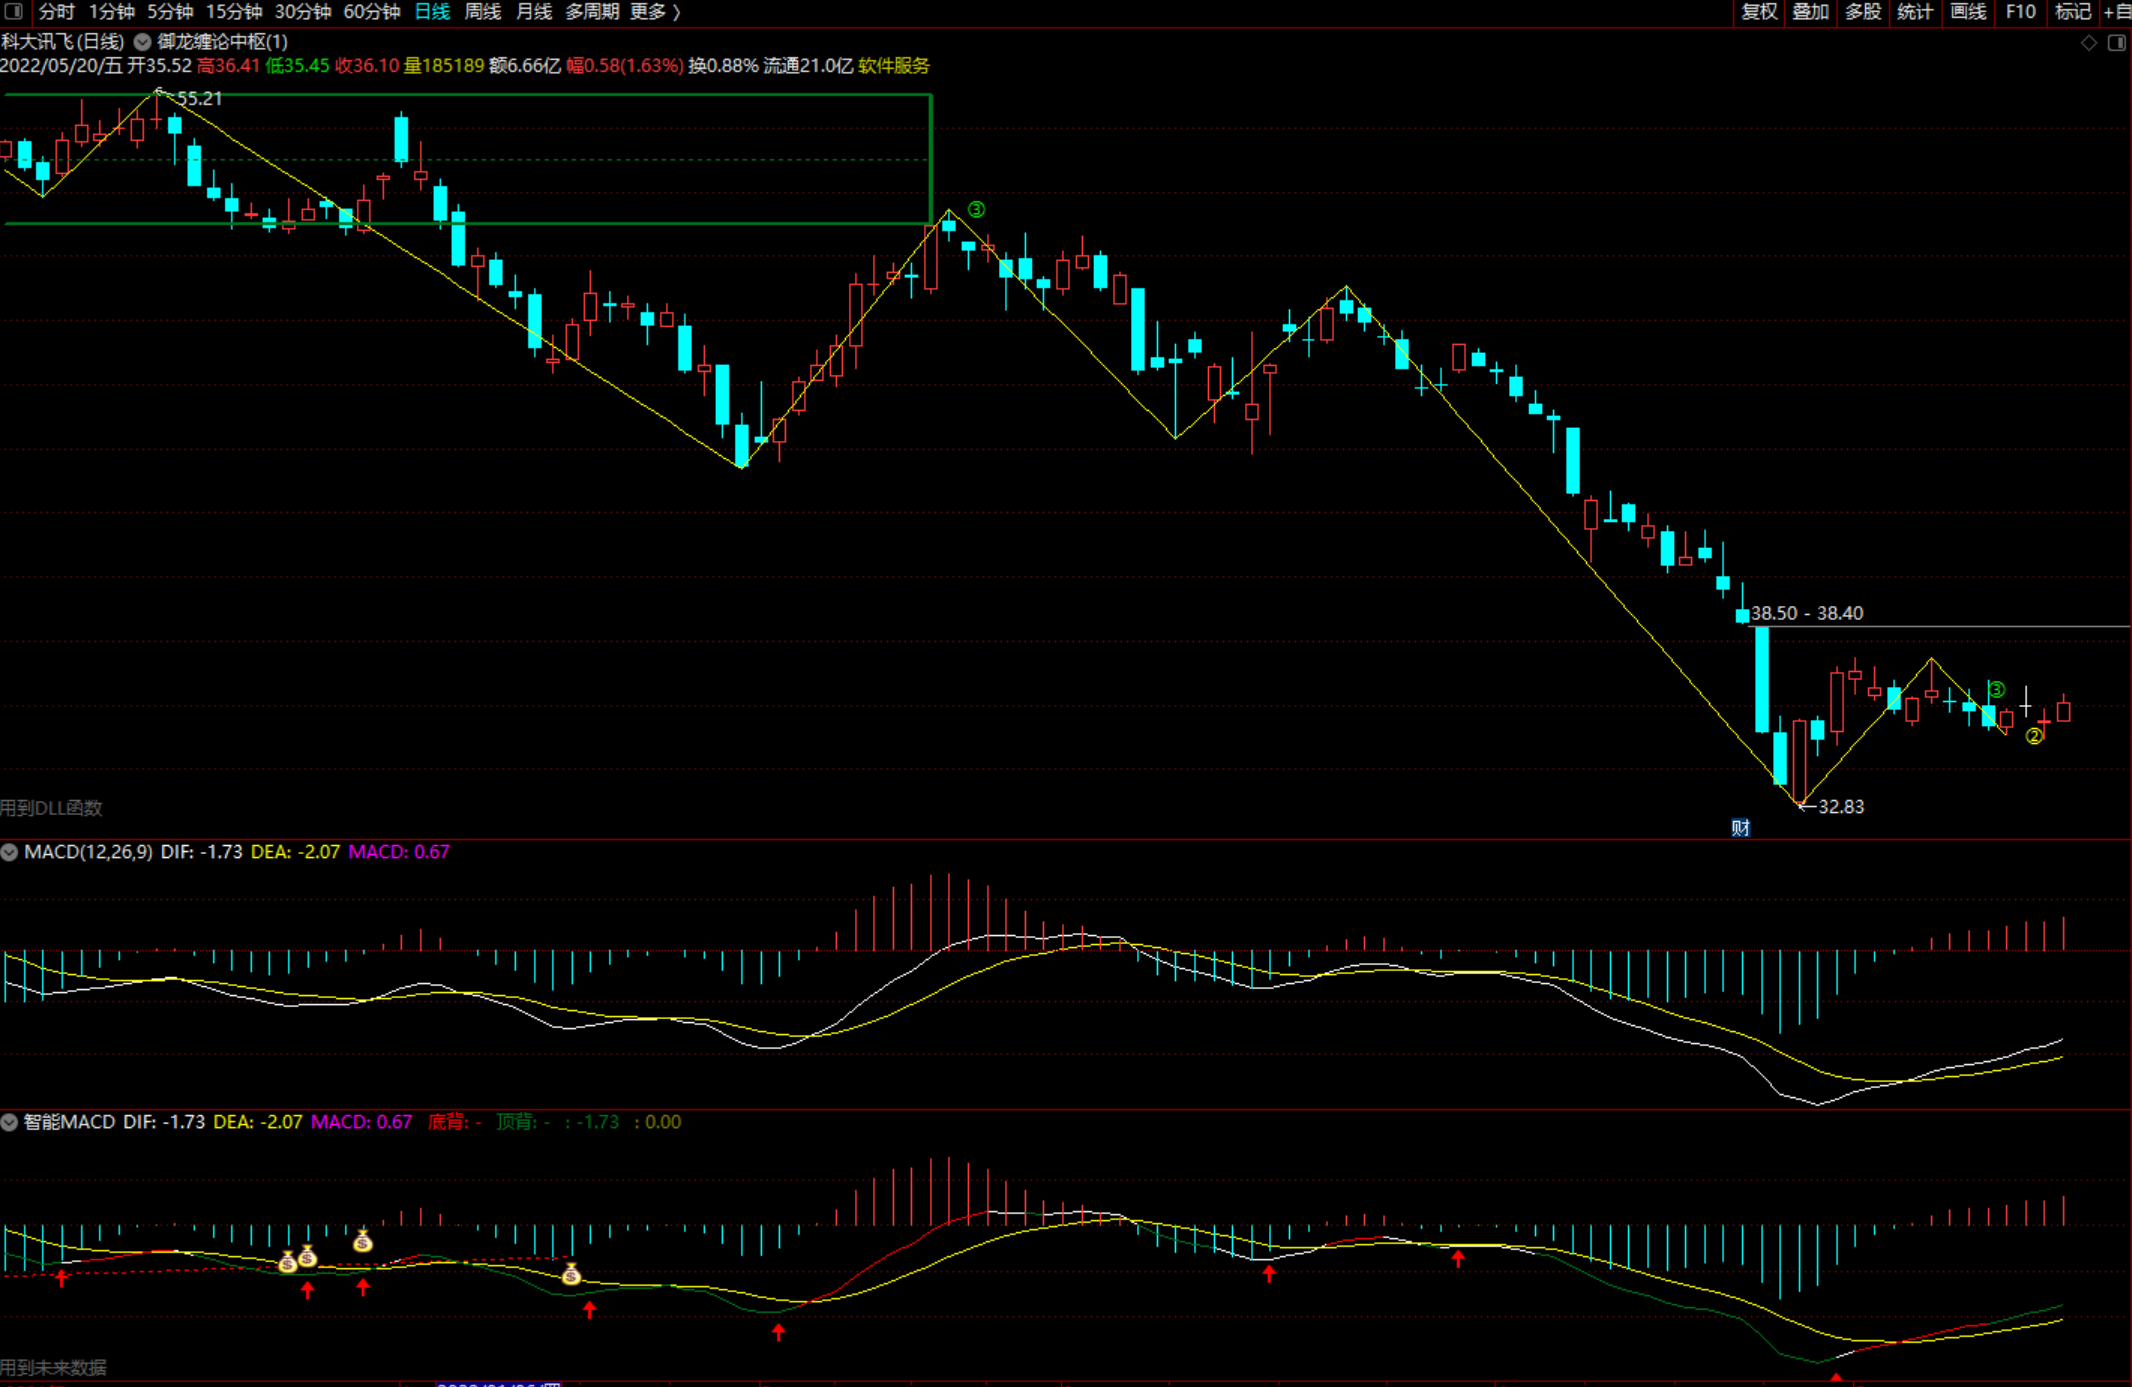Click the 叠加 overlay button
The width and height of the screenshot is (2132, 1387).
(1810, 12)
